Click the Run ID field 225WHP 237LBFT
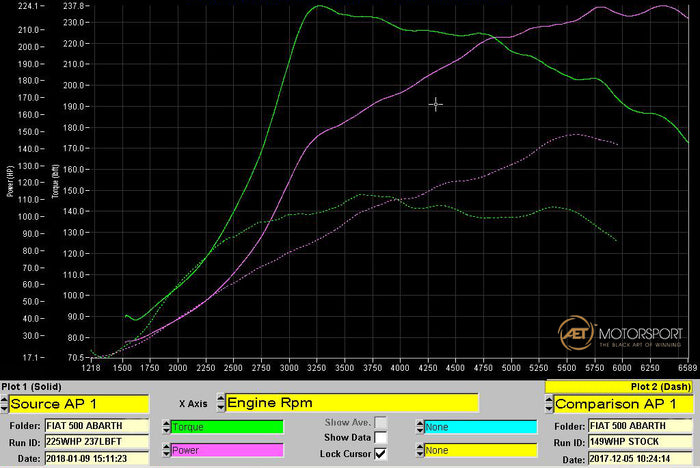Viewport: 700px width, 468px height. pyautogui.click(x=96, y=441)
